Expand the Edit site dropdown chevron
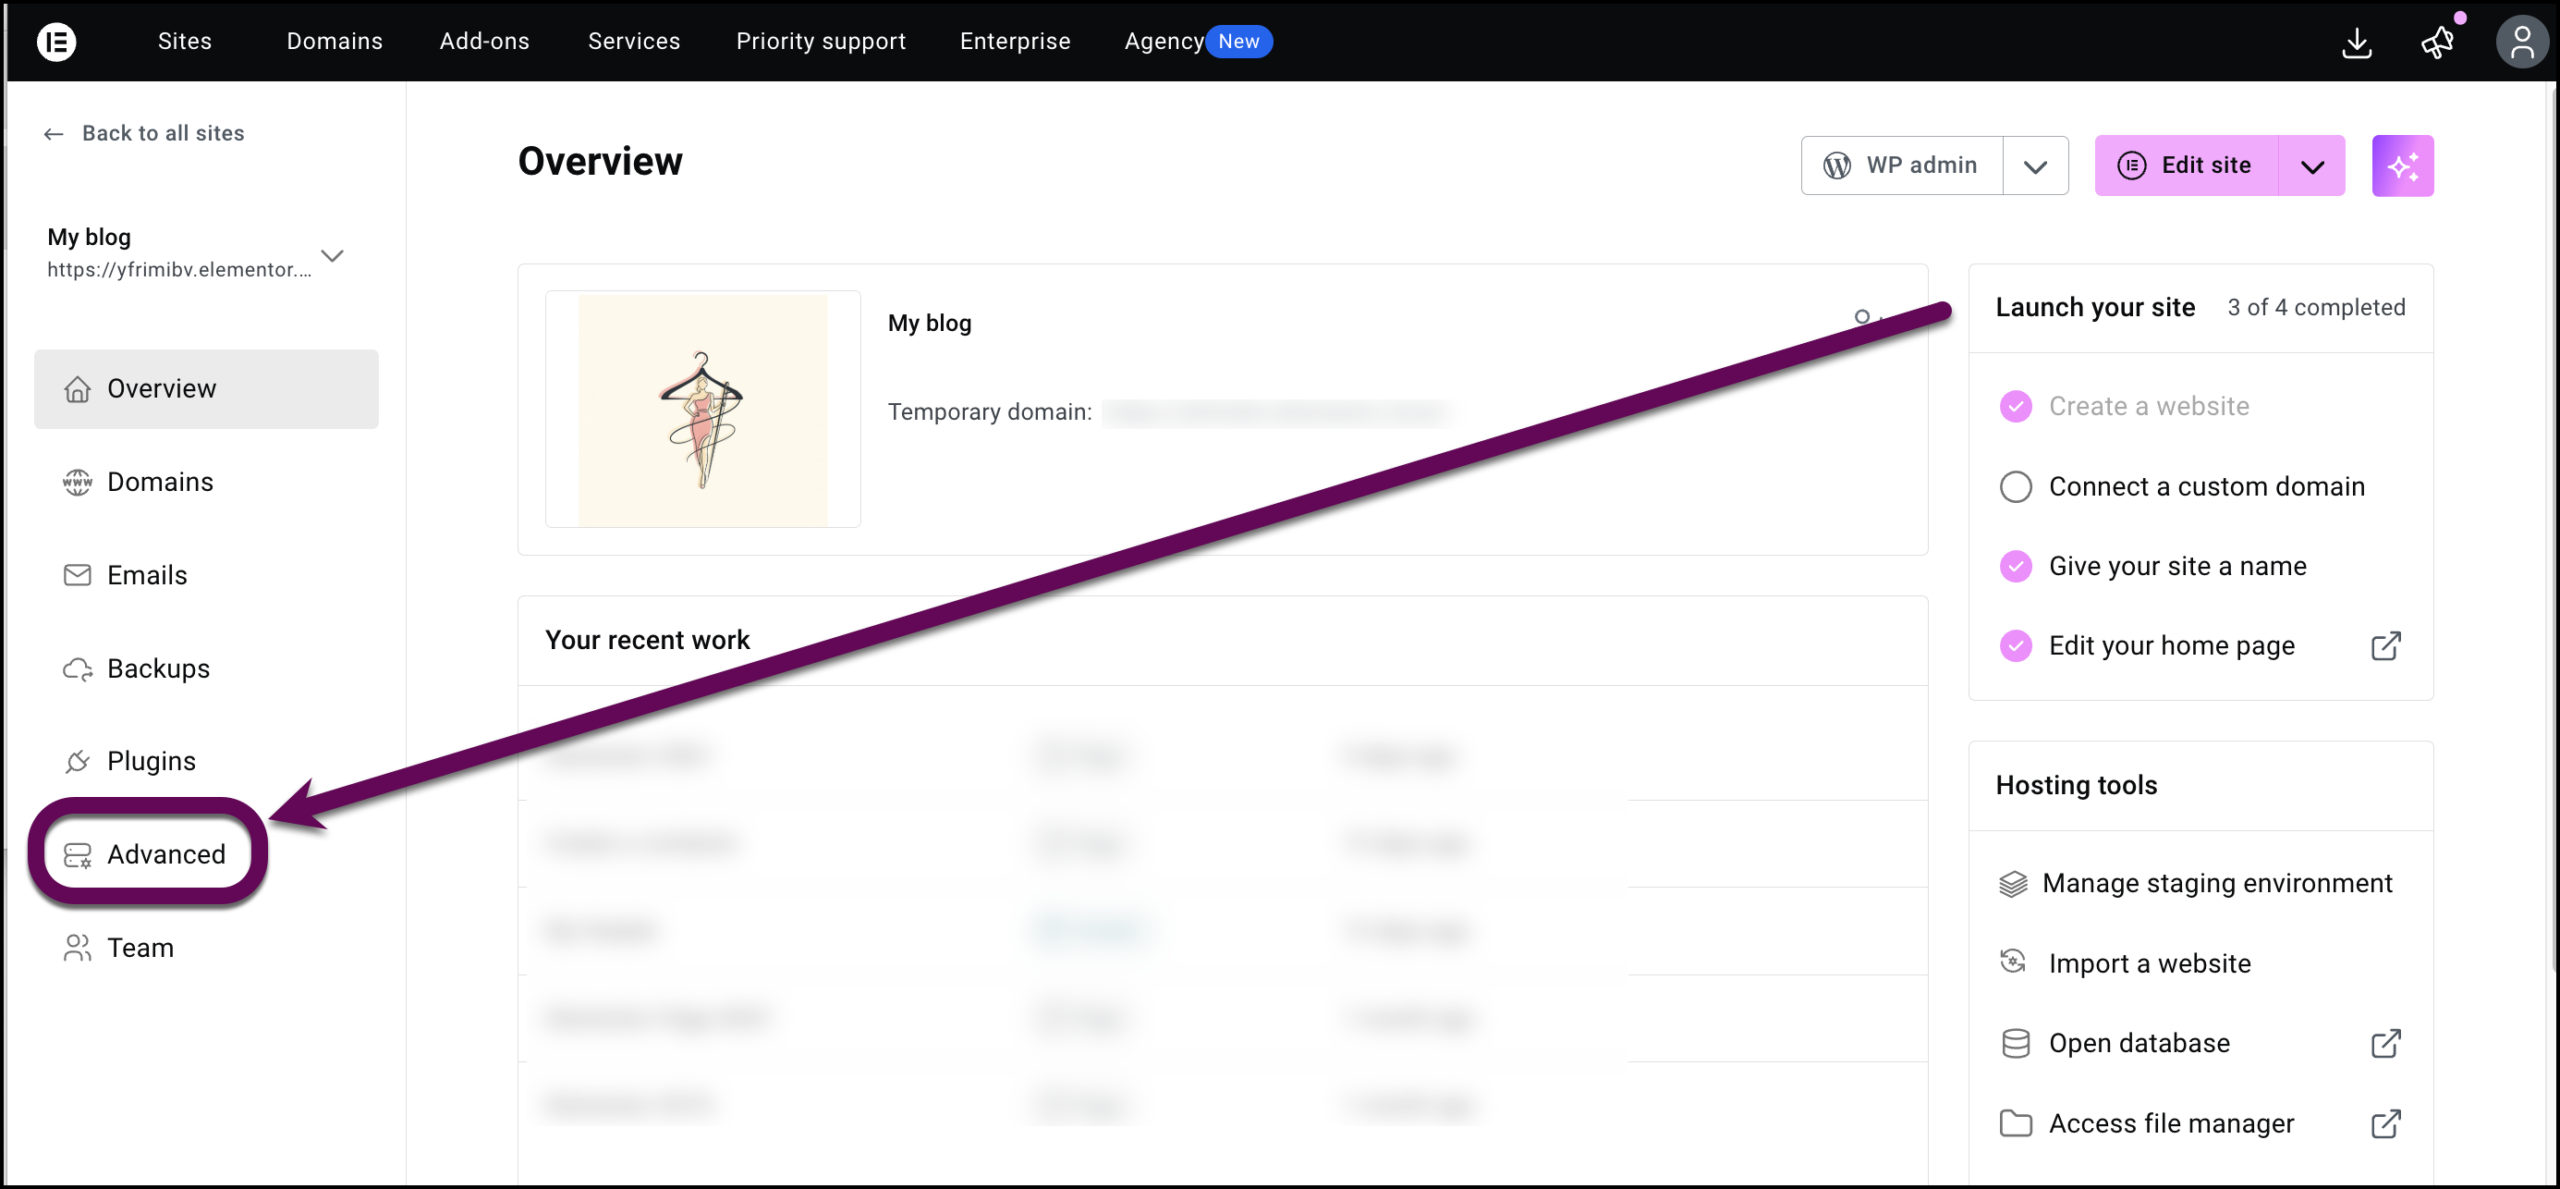The width and height of the screenshot is (2560, 1189). (2311, 165)
